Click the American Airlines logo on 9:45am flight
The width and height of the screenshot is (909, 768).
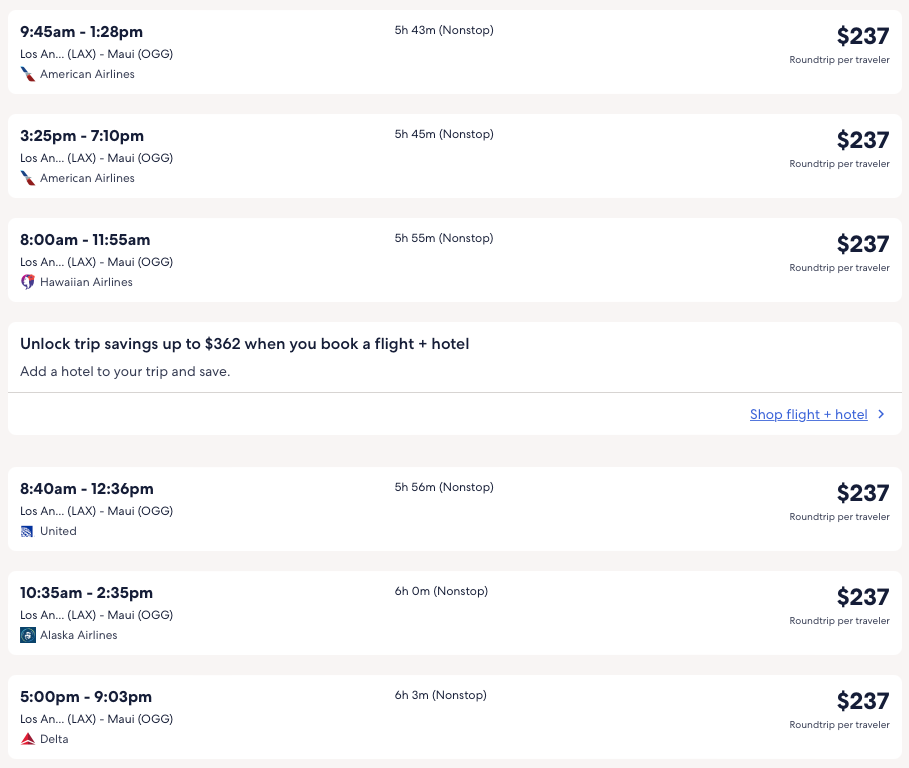pos(28,74)
